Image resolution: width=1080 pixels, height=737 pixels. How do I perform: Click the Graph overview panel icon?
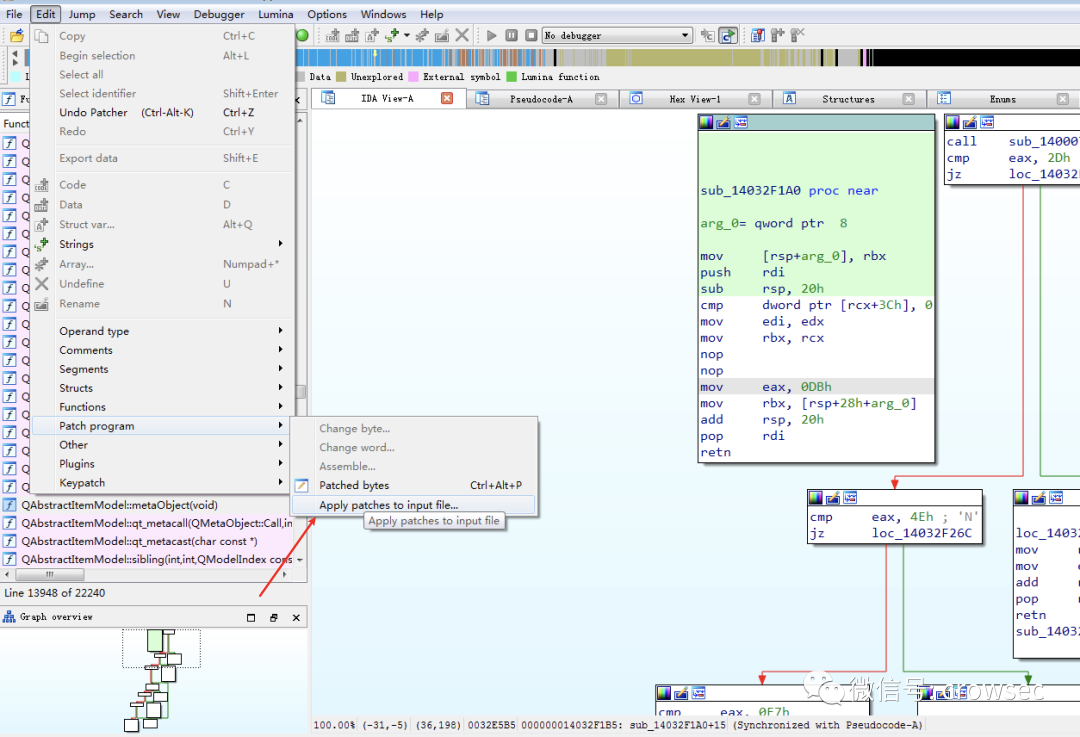tap(9, 617)
